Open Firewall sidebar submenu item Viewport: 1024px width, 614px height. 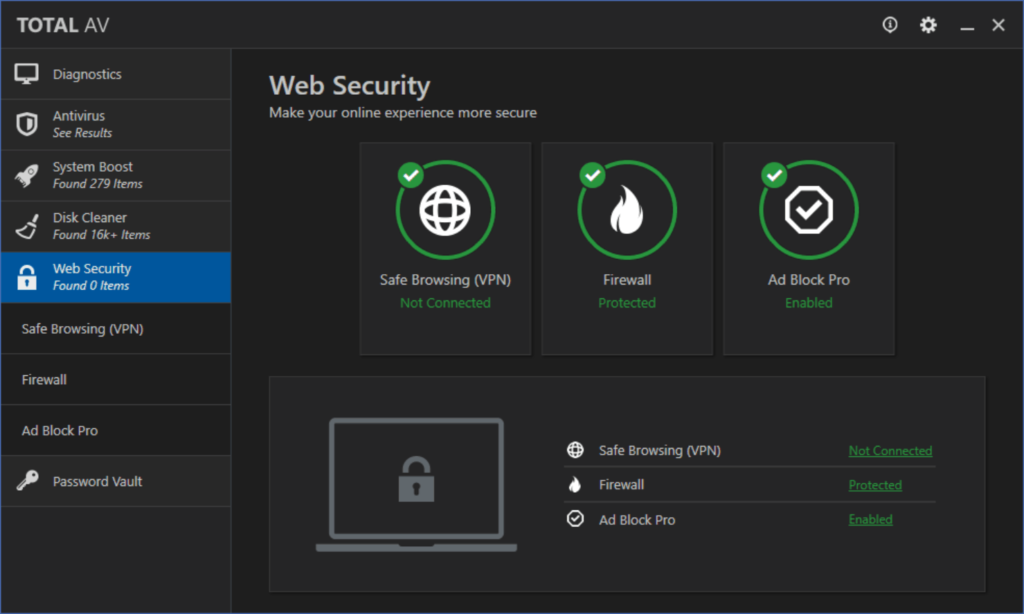click(x=116, y=380)
